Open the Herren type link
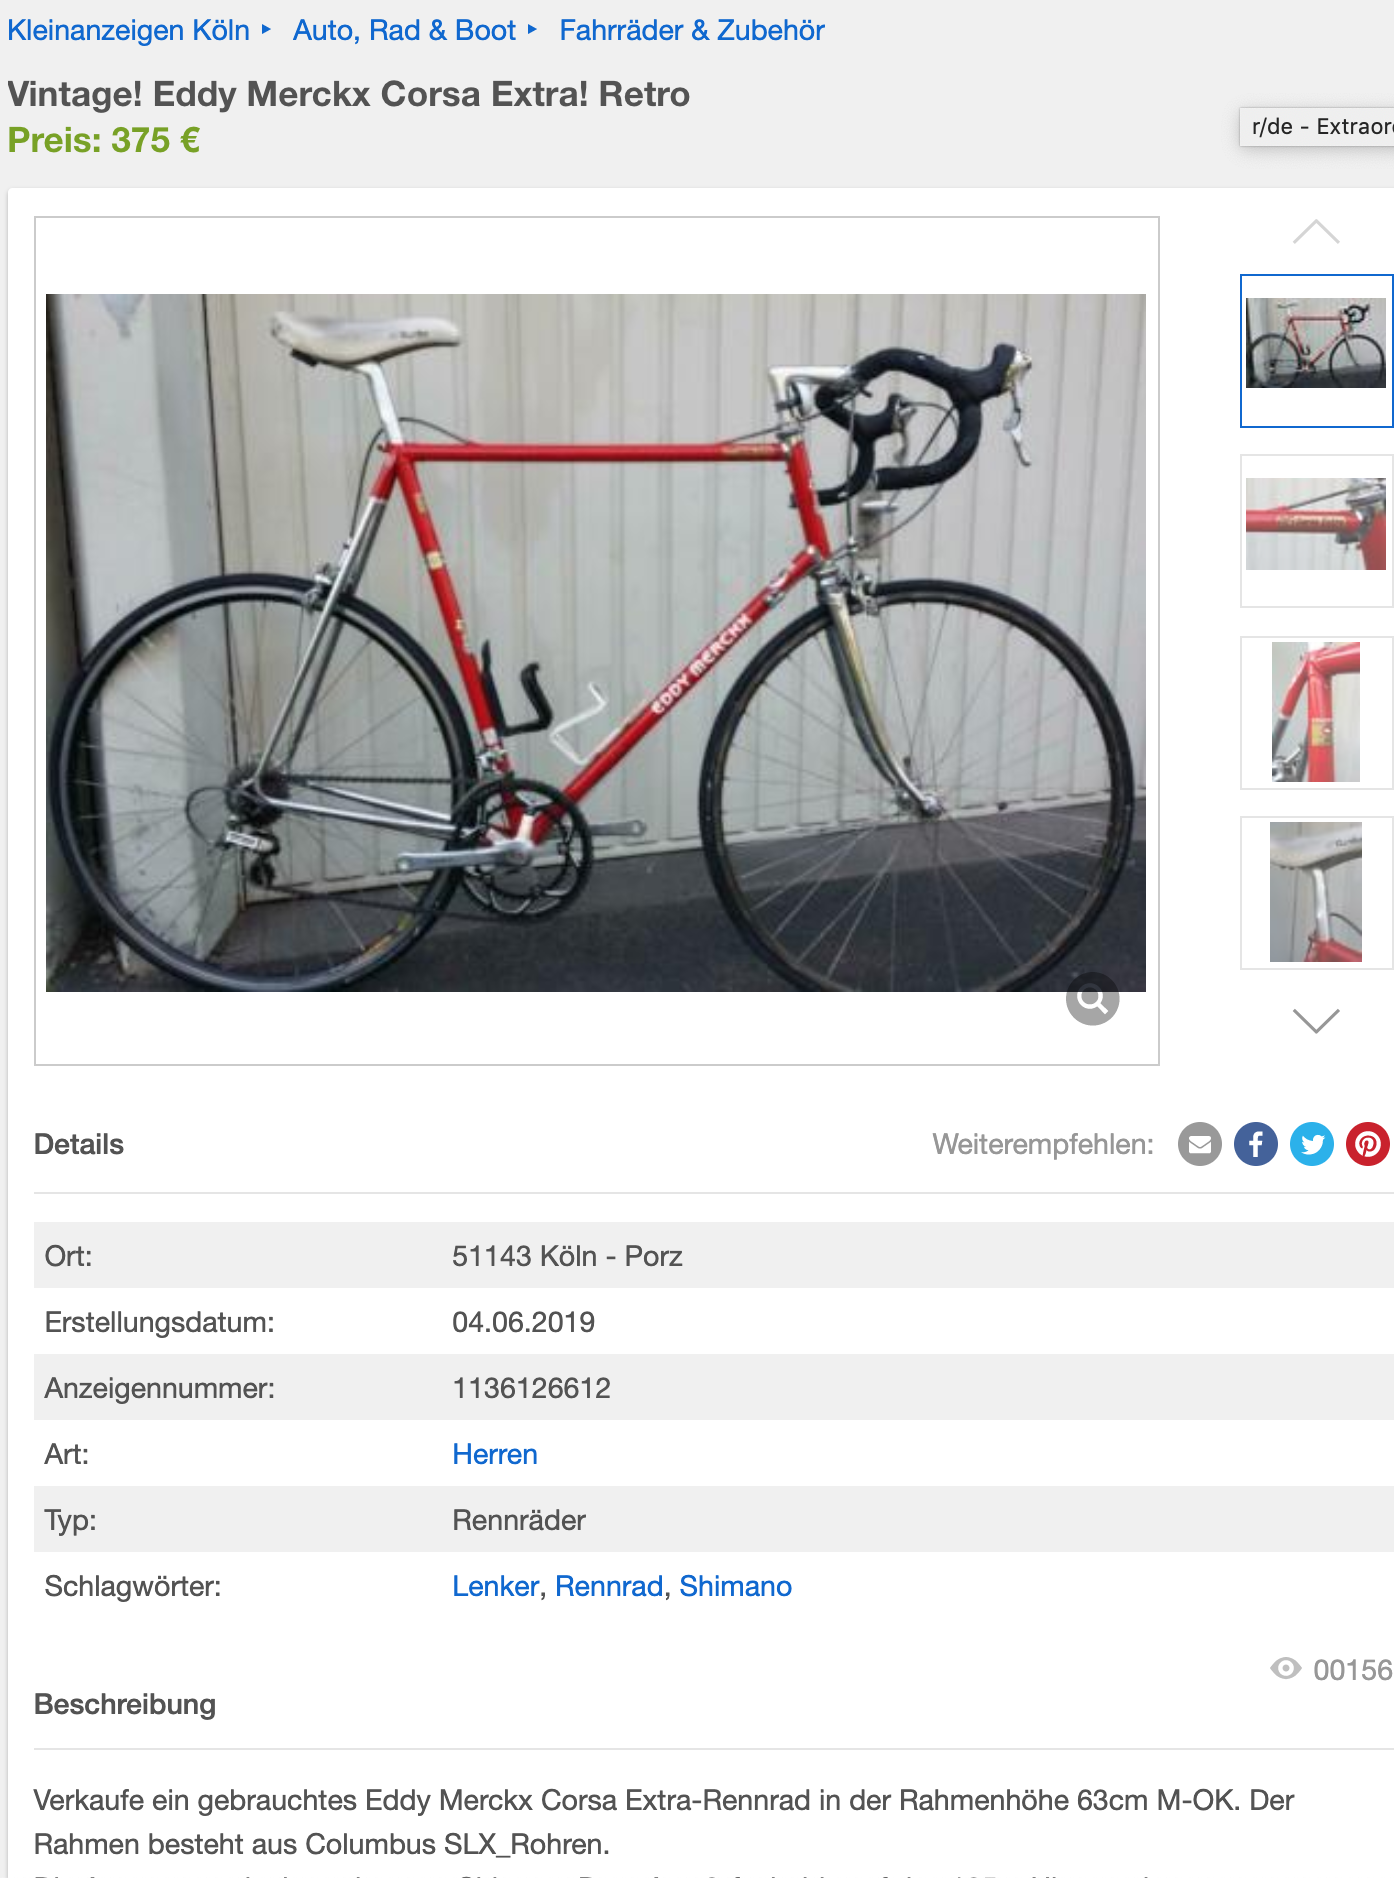This screenshot has height=1878, width=1394. (495, 1454)
